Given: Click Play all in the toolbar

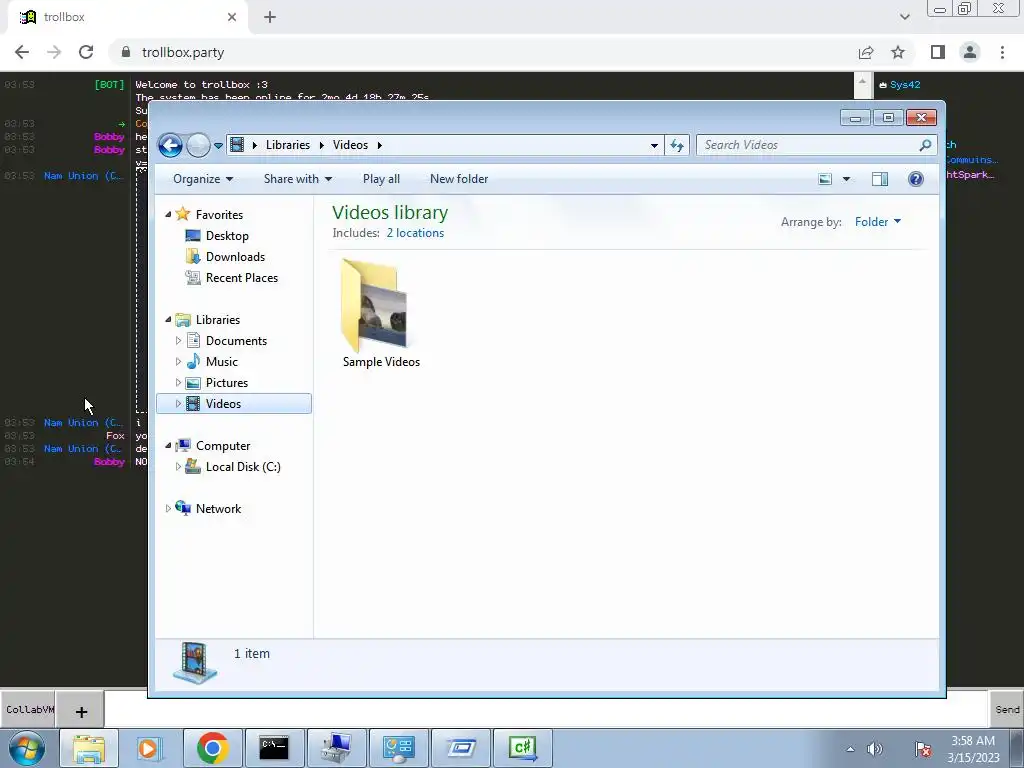Looking at the screenshot, I should click(381, 179).
